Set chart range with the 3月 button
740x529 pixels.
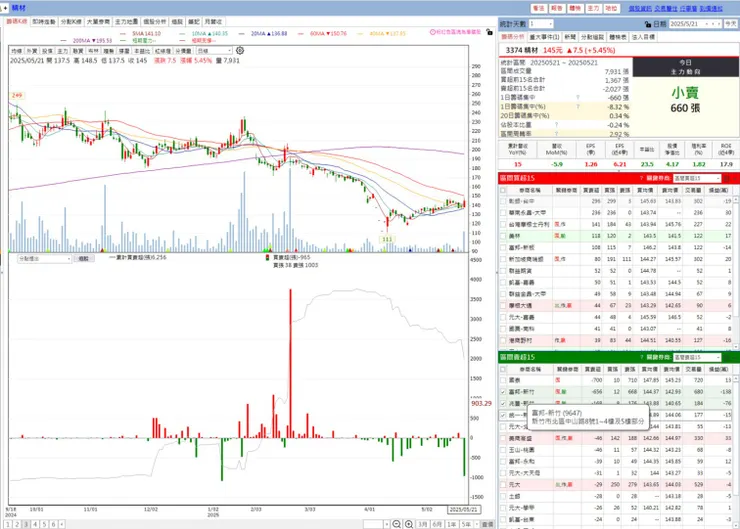click(422, 524)
